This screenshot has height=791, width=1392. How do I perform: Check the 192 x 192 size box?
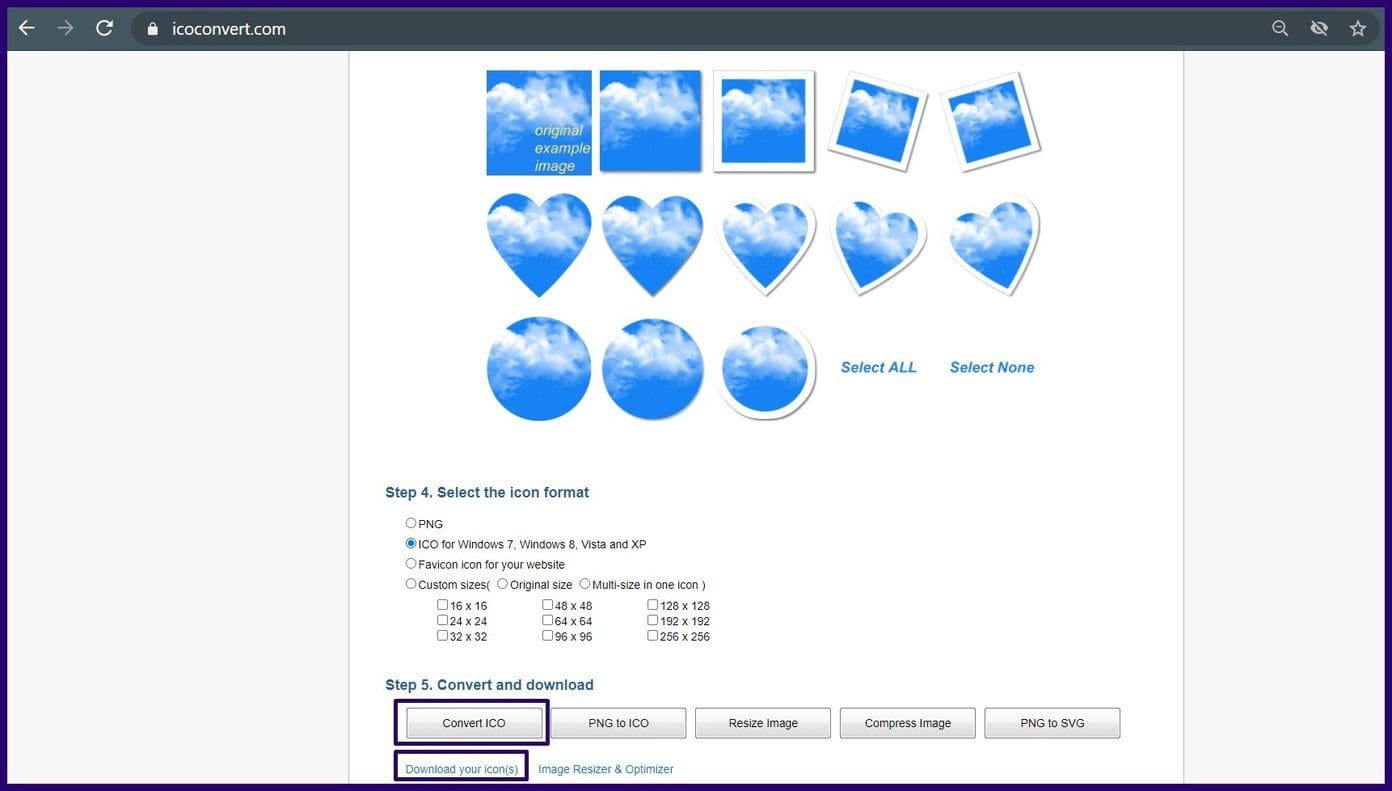[653, 620]
